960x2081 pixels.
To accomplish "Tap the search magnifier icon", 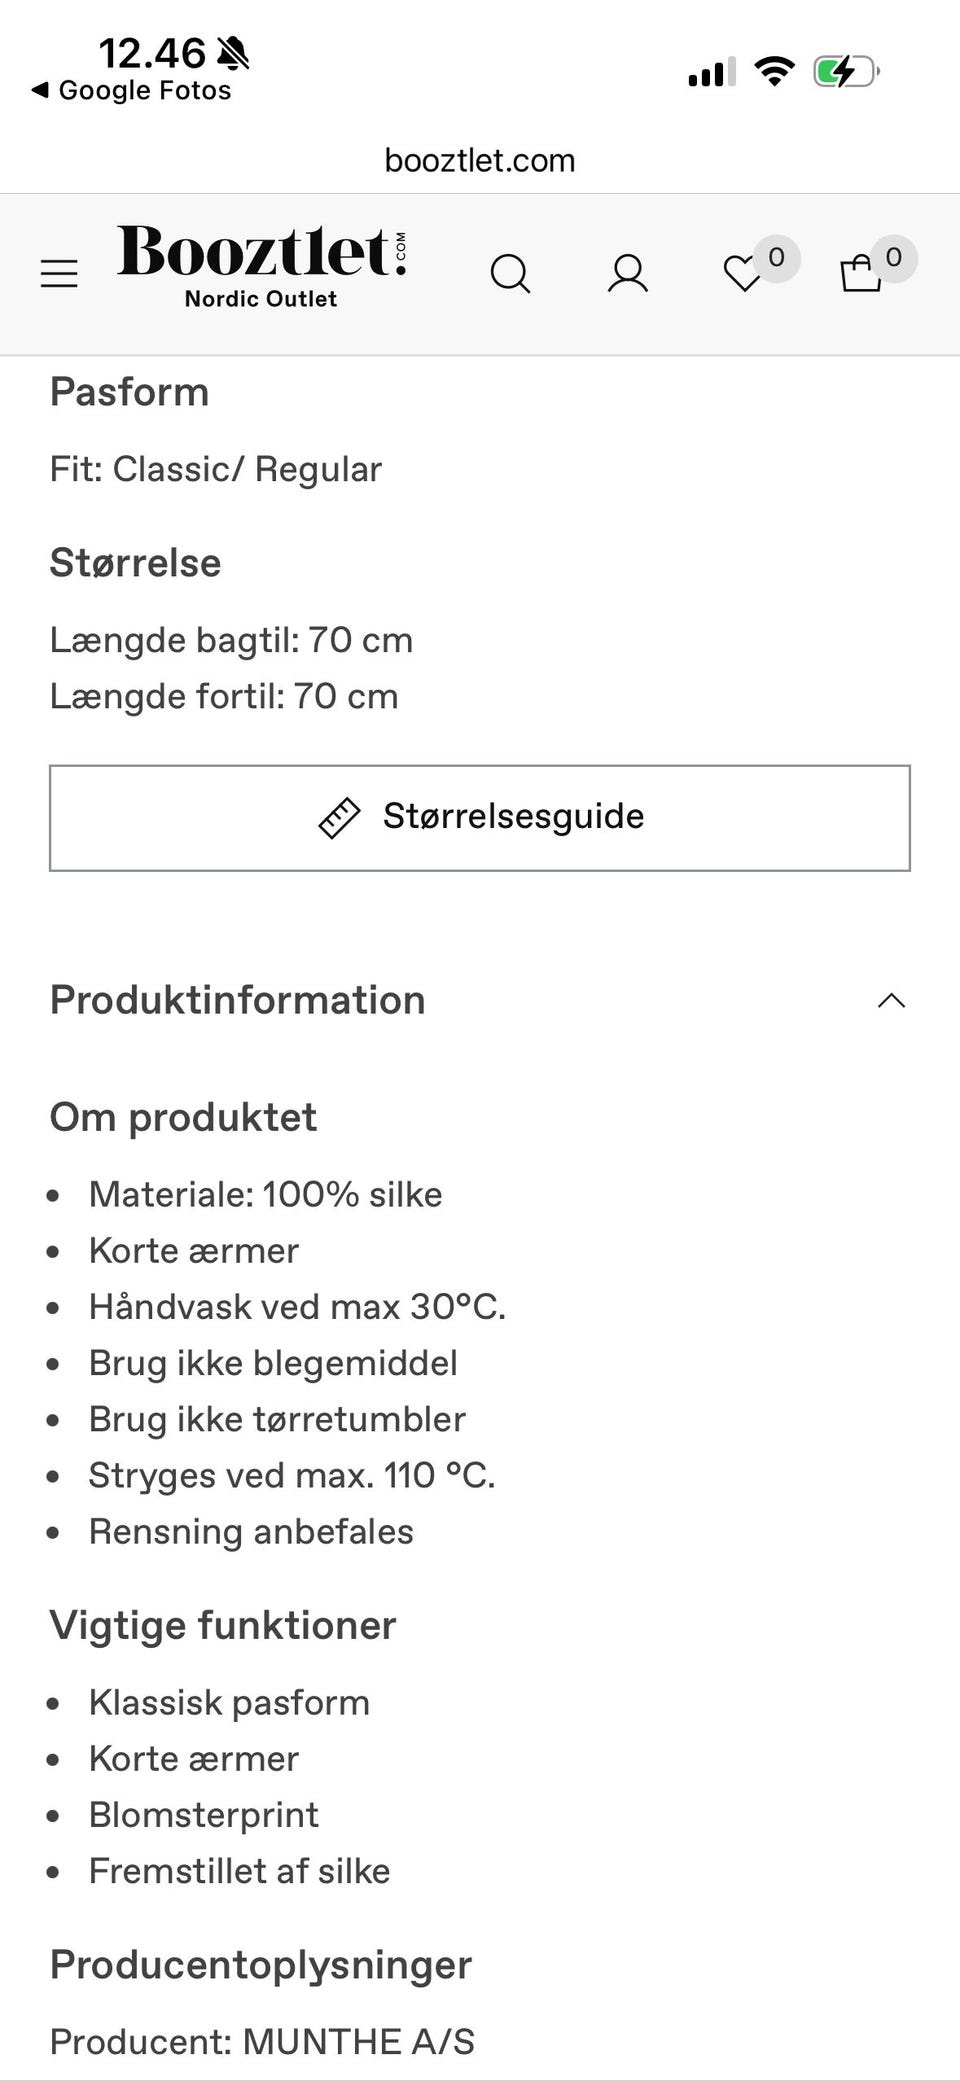I will pyautogui.click(x=510, y=273).
